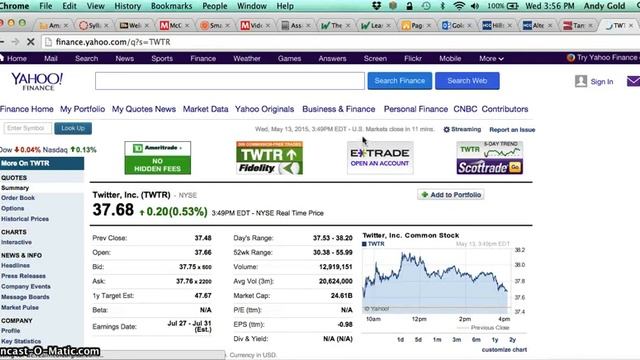
Task: Open Message Boards in sidebar
Action: [x=25, y=297]
